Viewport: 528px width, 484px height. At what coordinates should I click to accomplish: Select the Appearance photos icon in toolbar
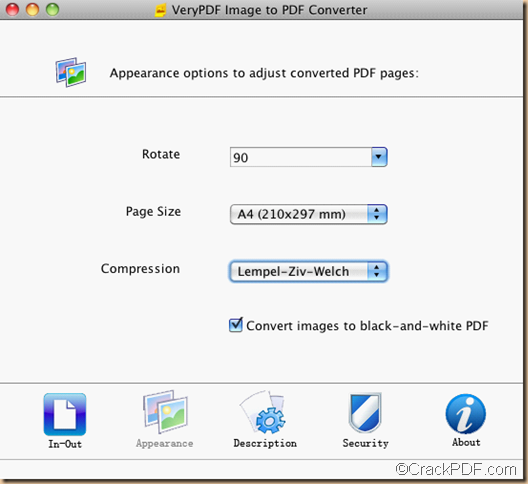pyautogui.click(x=166, y=412)
